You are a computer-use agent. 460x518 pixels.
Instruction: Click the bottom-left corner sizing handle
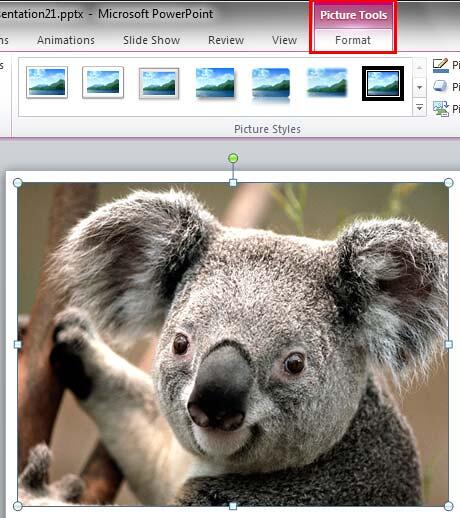17,506
